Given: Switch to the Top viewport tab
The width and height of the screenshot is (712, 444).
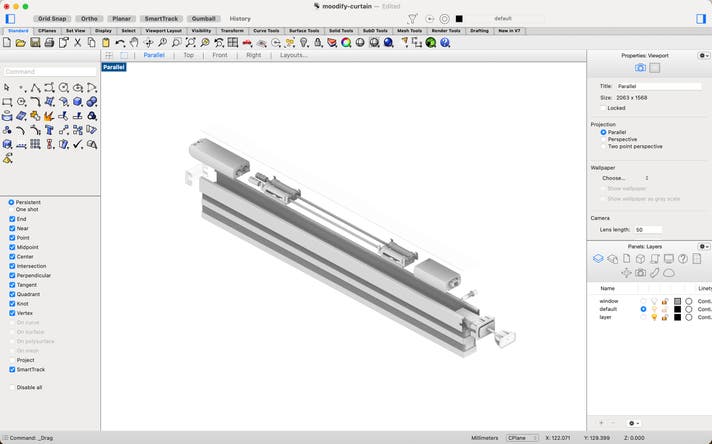Looking at the screenshot, I should 188,55.
